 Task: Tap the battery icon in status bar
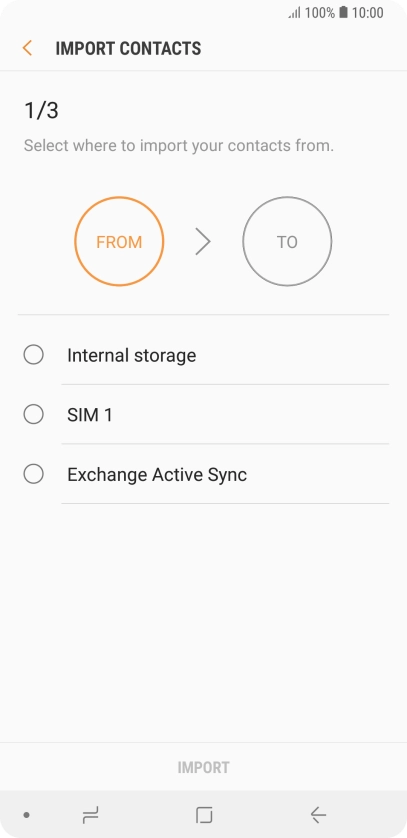click(x=343, y=12)
